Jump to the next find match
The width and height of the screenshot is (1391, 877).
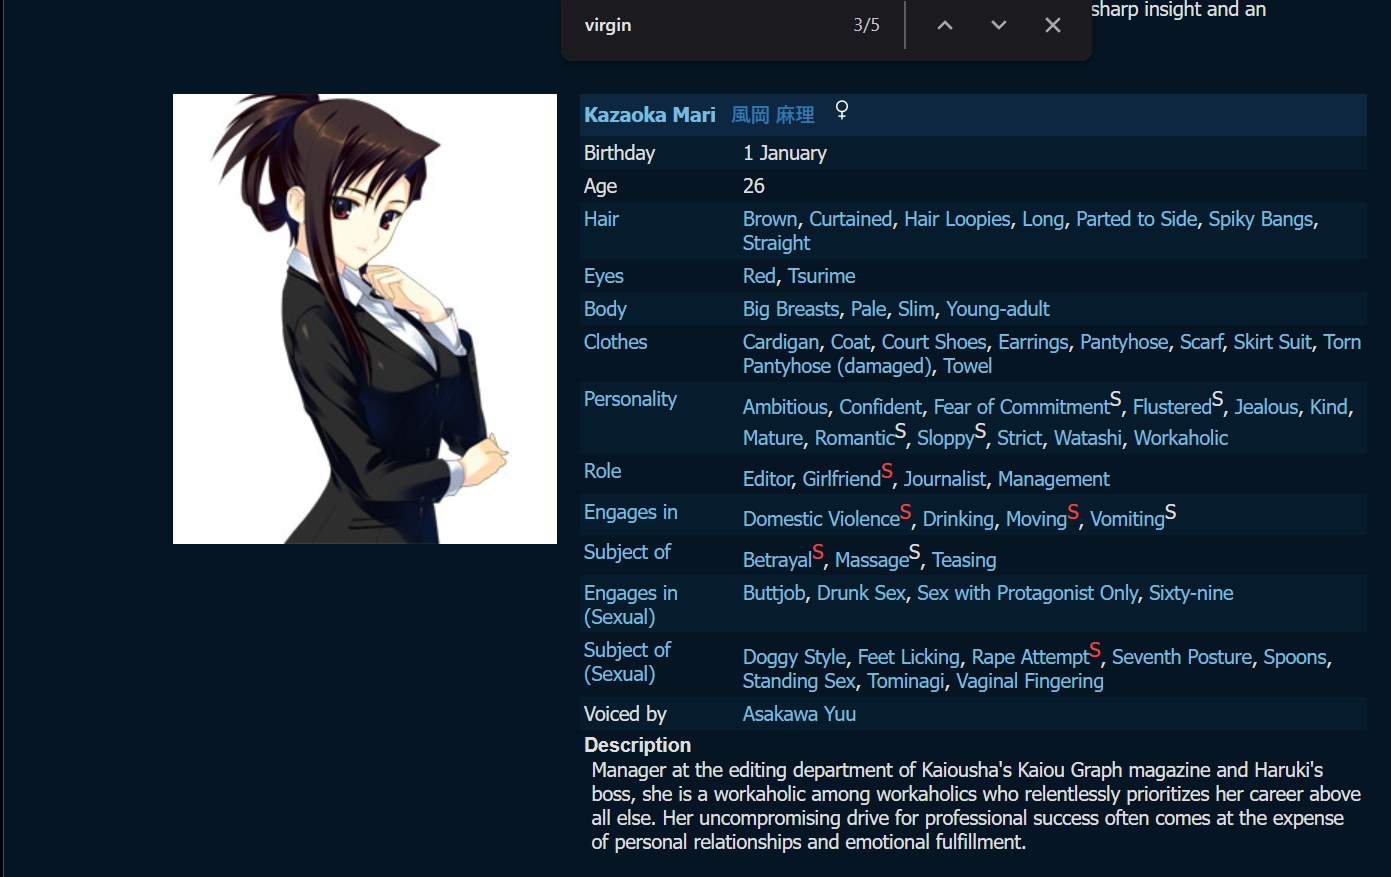click(x=999, y=25)
